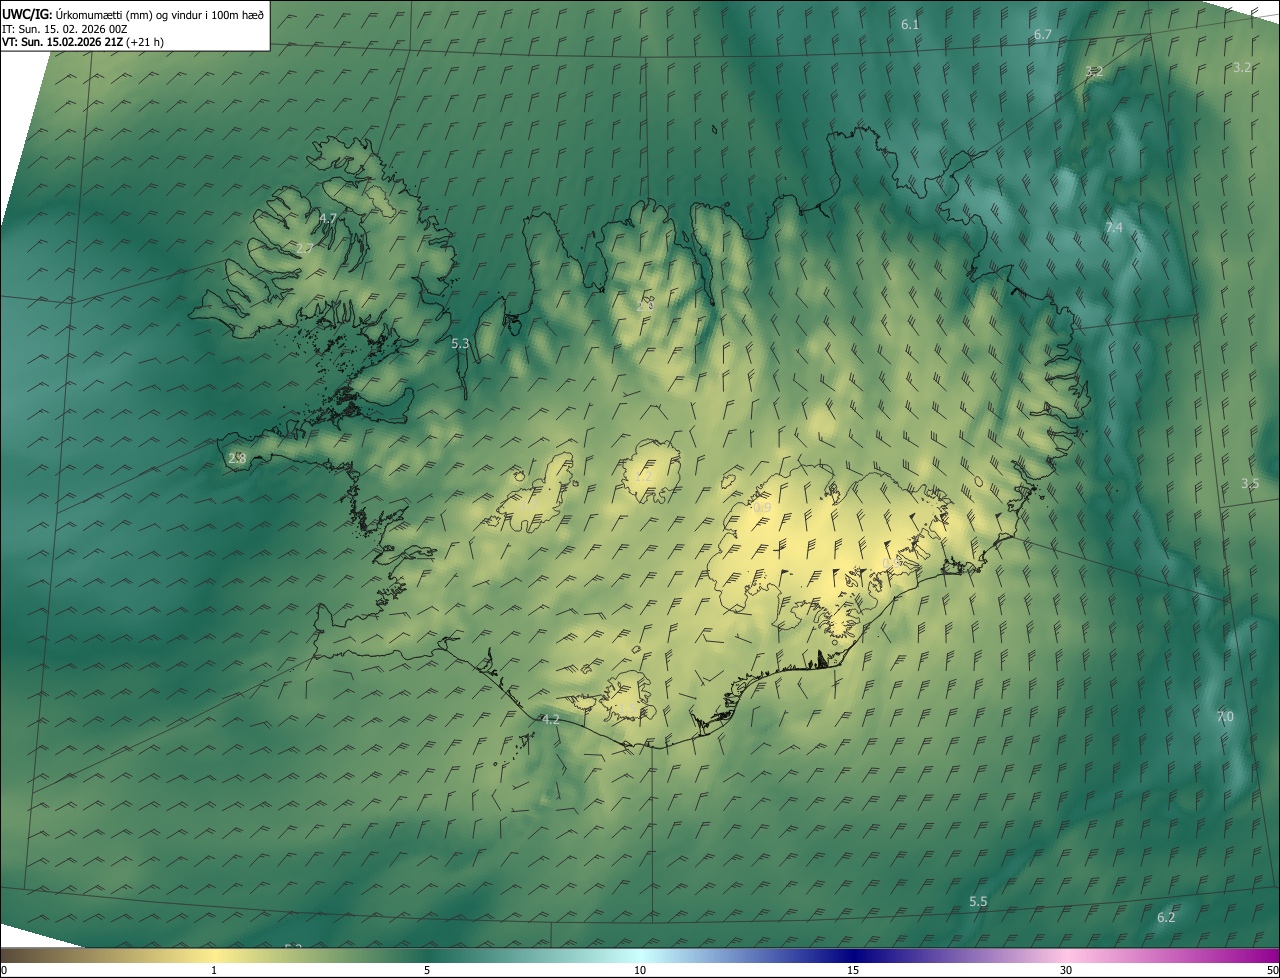Pick the brown colour at the scale start
1280x978 pixels.
(8, 956)
